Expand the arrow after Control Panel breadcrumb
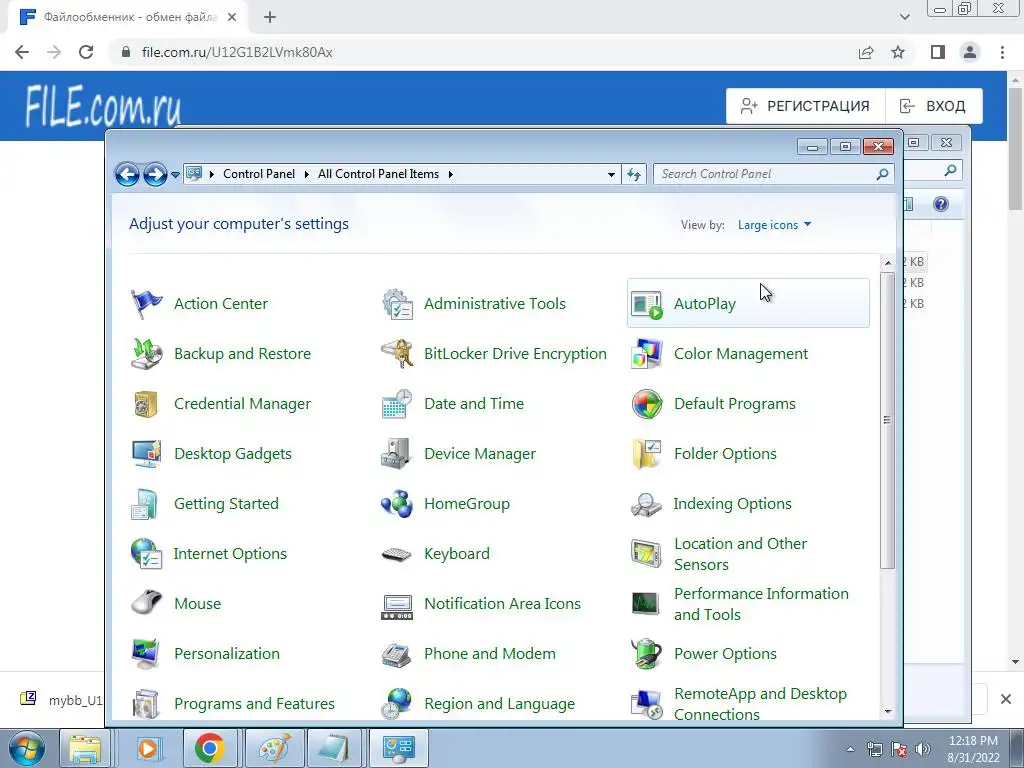The height and width of the screenshot is (768, 1024). [306, 174]
